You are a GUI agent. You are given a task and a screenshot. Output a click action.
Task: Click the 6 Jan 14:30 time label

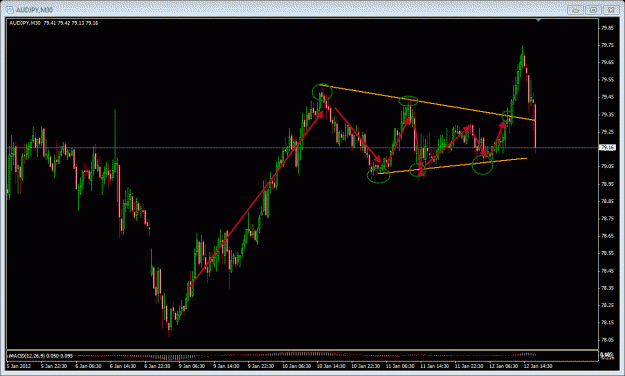[123, 366]
